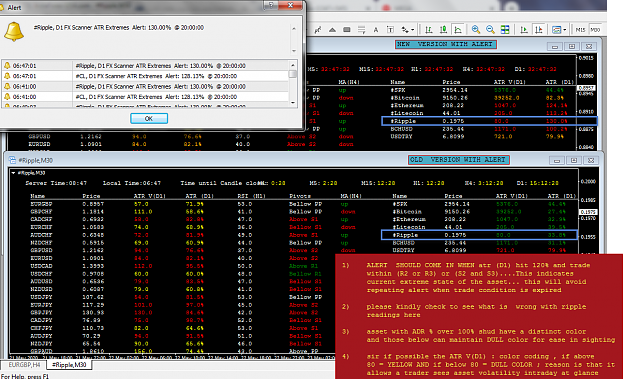Viewport: 625px width, 379px height.
Task: Select the M30 timeframe button
Action: click(x=595, y=30)
